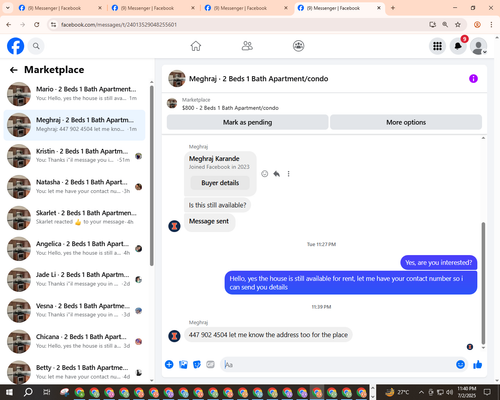This screenshot has height=400, width=500.
Task: Switch to the first Messenger browser tab
Action: [x=60, y=8]
